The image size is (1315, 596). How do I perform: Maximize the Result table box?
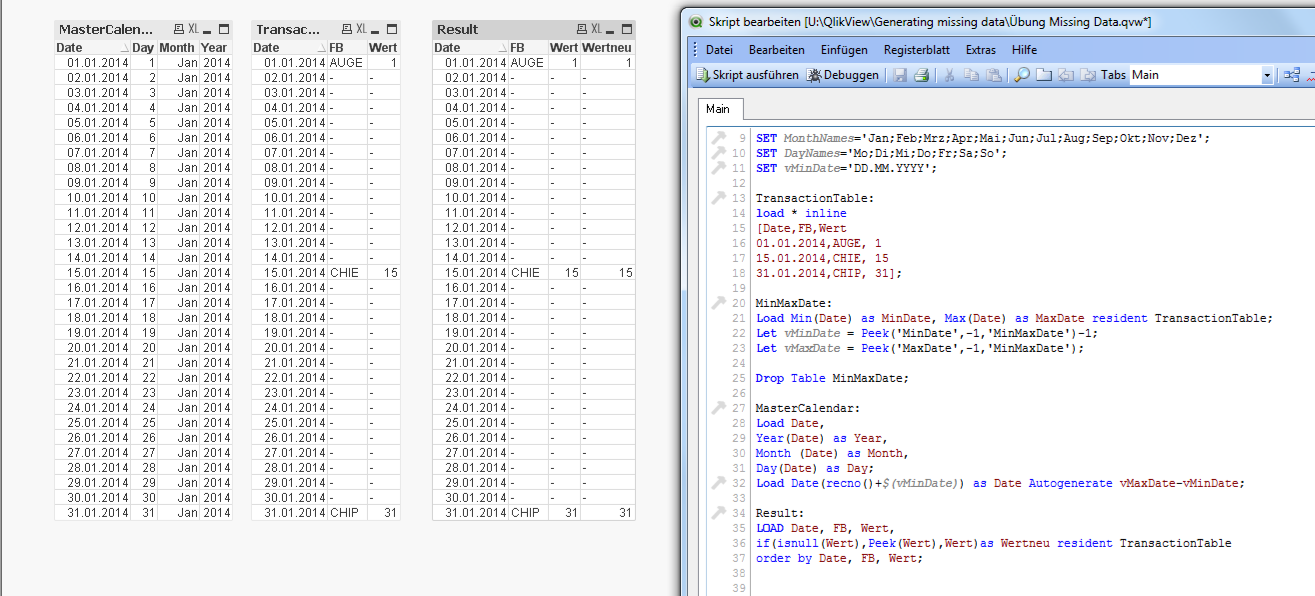(627, 29)
